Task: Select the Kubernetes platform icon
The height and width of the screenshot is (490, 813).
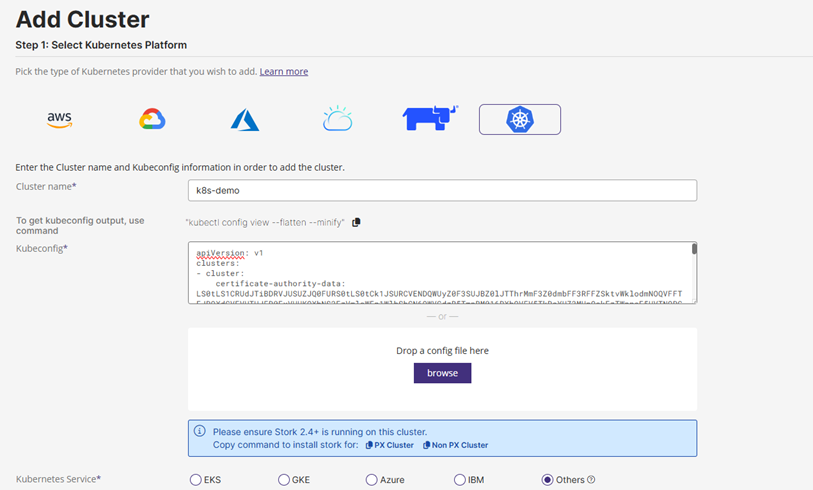Action: pyautogui.click(x=520, y=119)
